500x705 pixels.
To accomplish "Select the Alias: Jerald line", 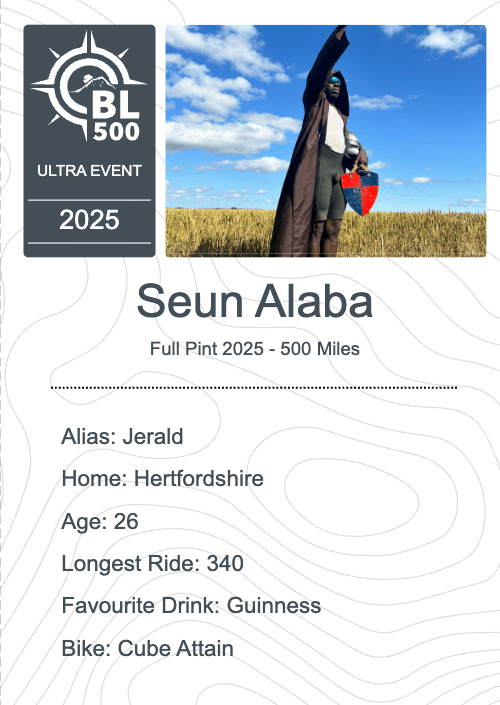I will 122,437.
